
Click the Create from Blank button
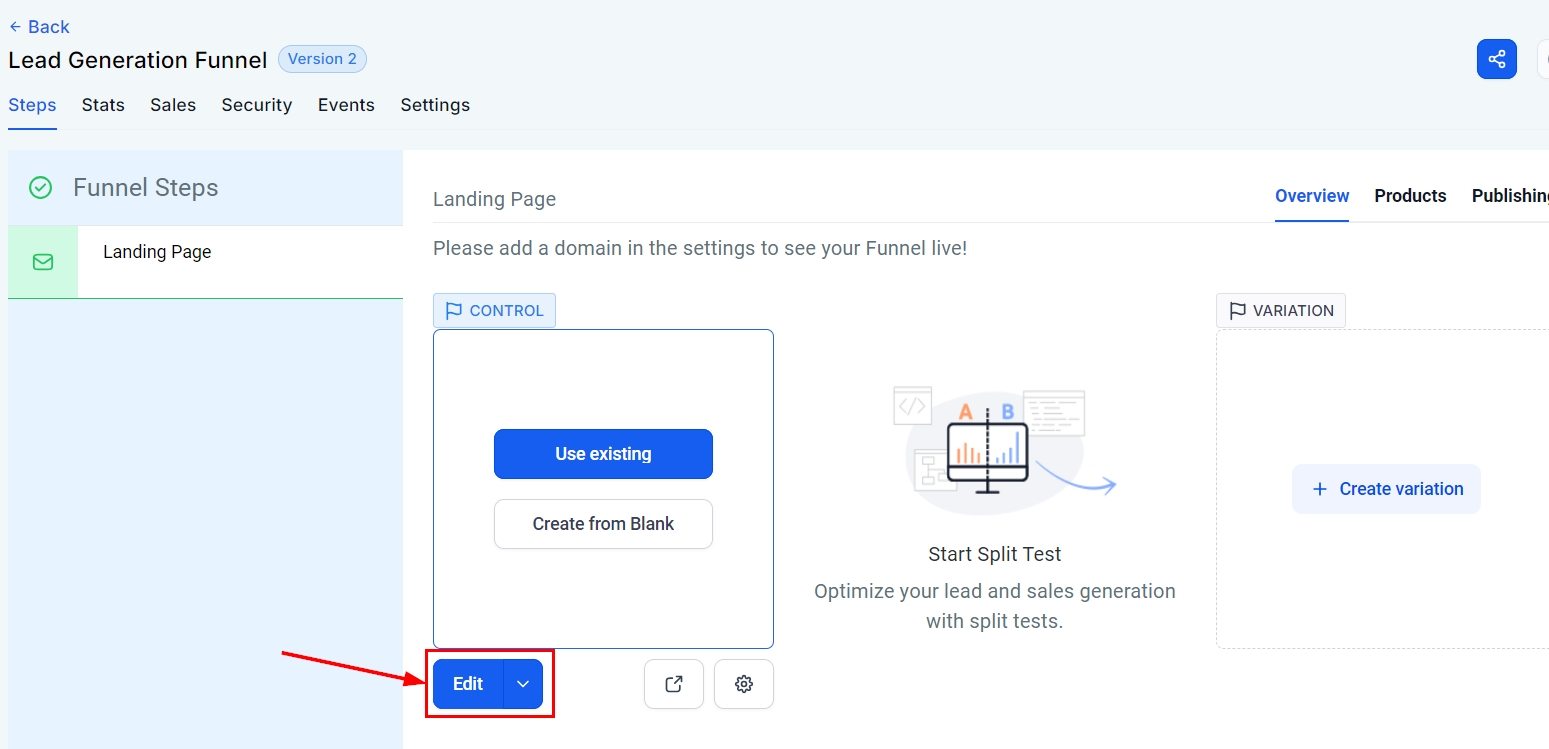[x=603, y=524]
